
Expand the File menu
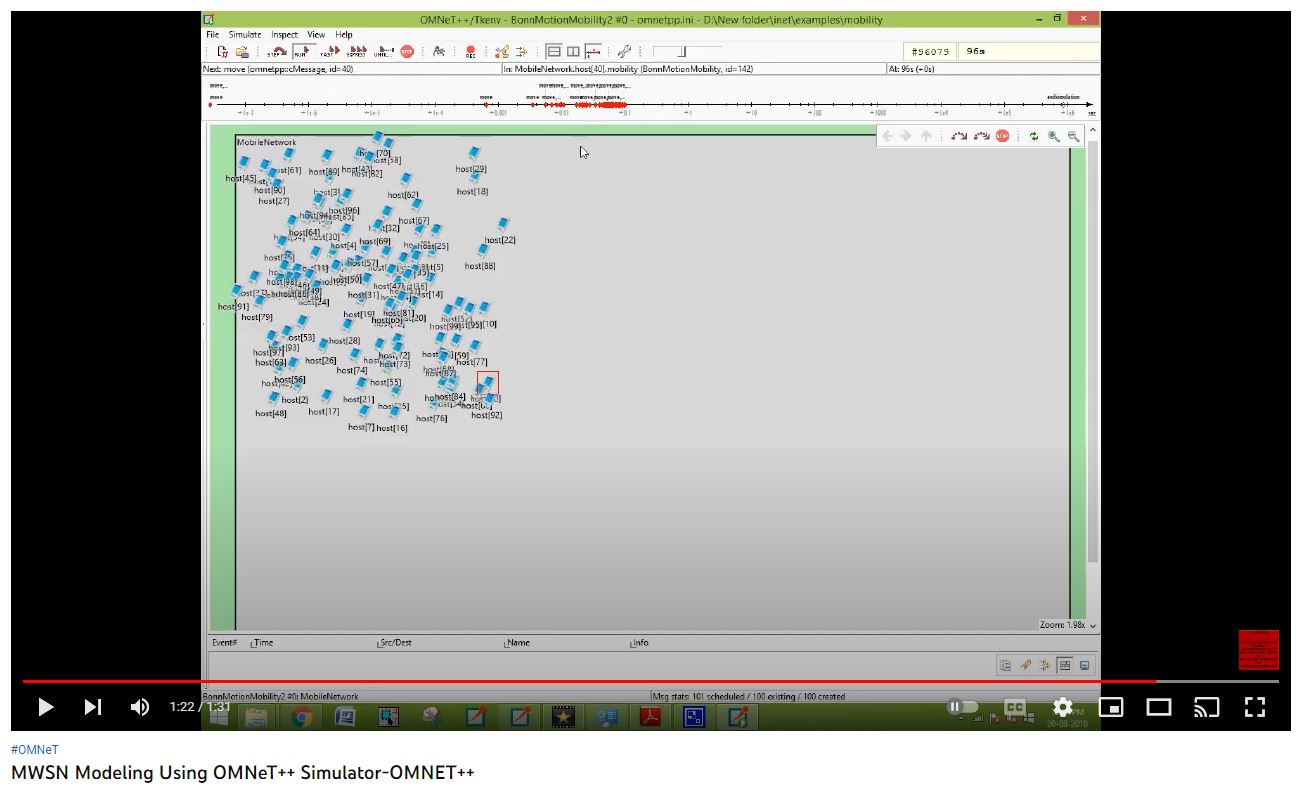[x=213, y=35]
